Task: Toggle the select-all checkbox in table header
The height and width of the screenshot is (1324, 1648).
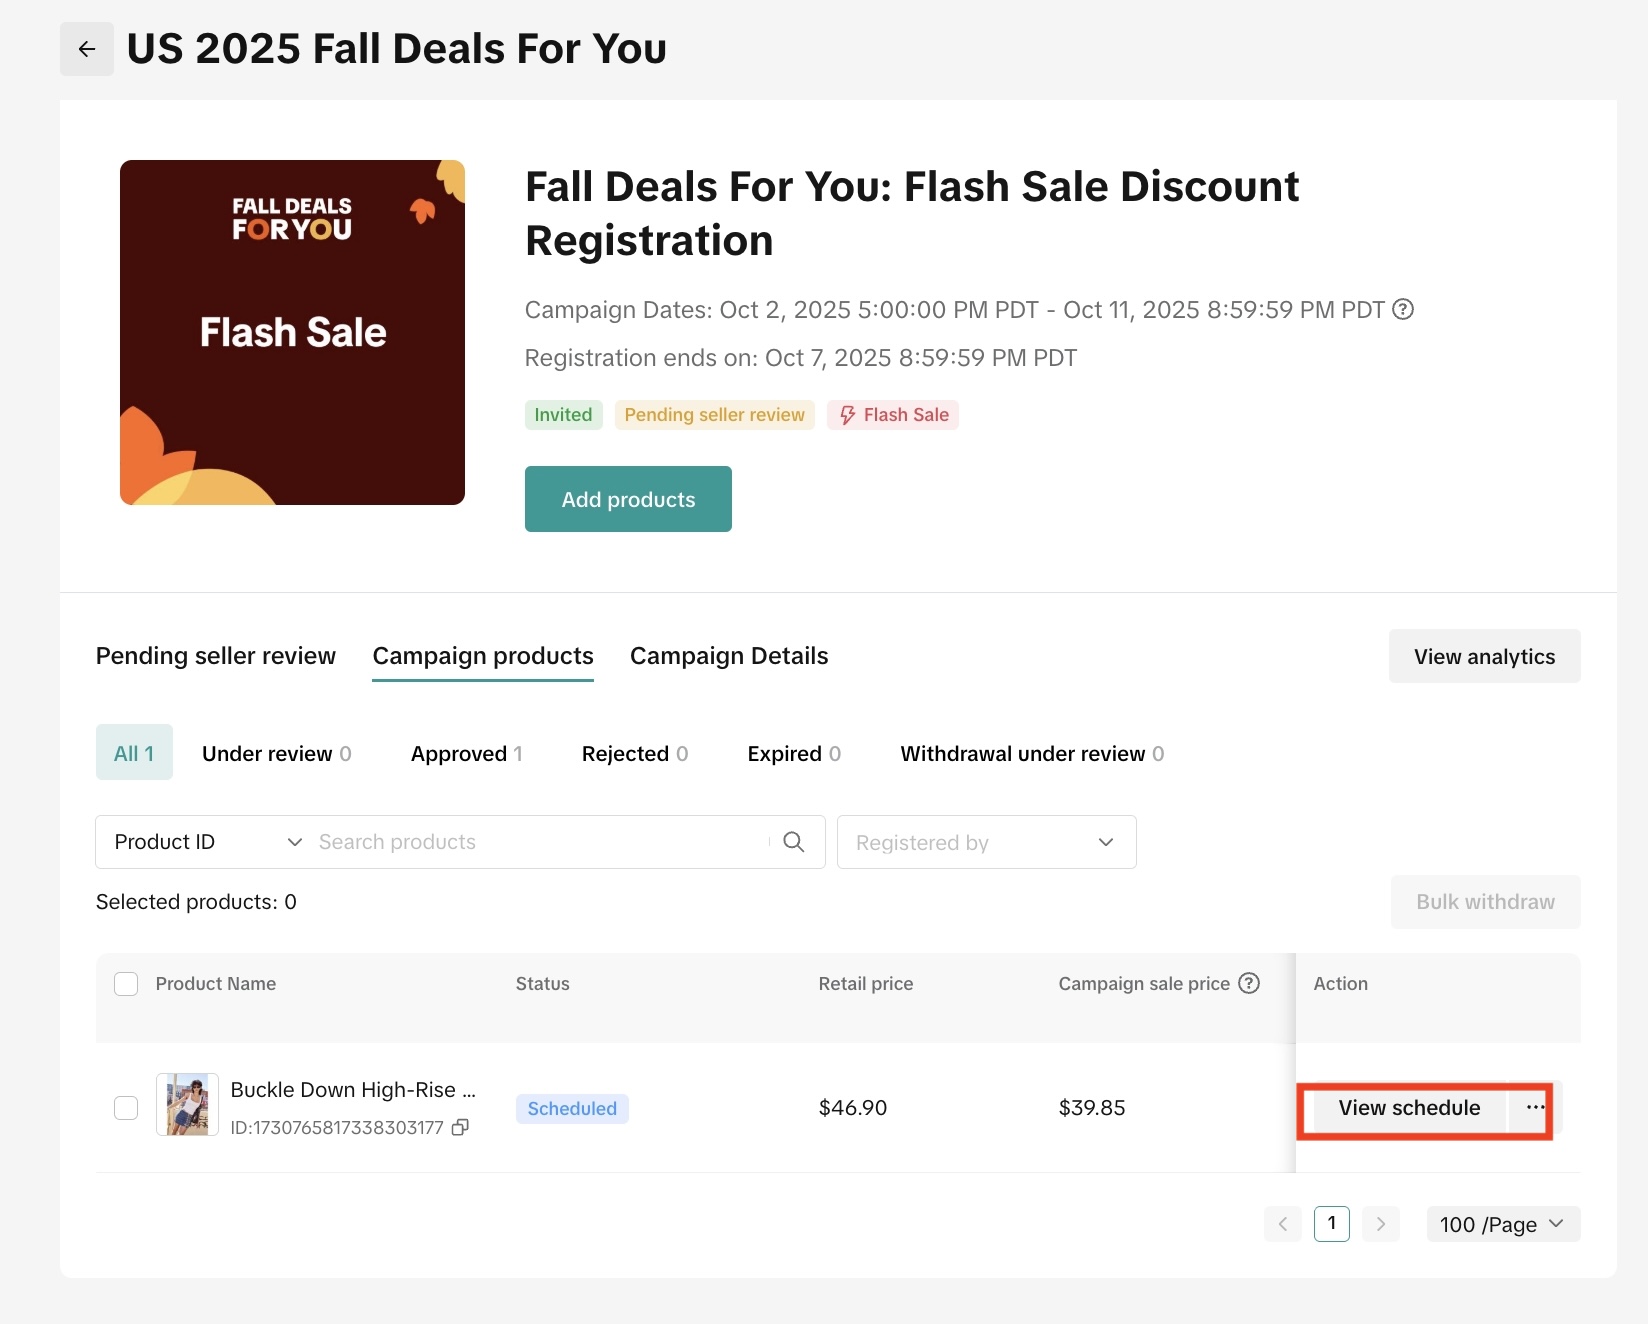Action: pyautogui.click(x=126, y=984)
